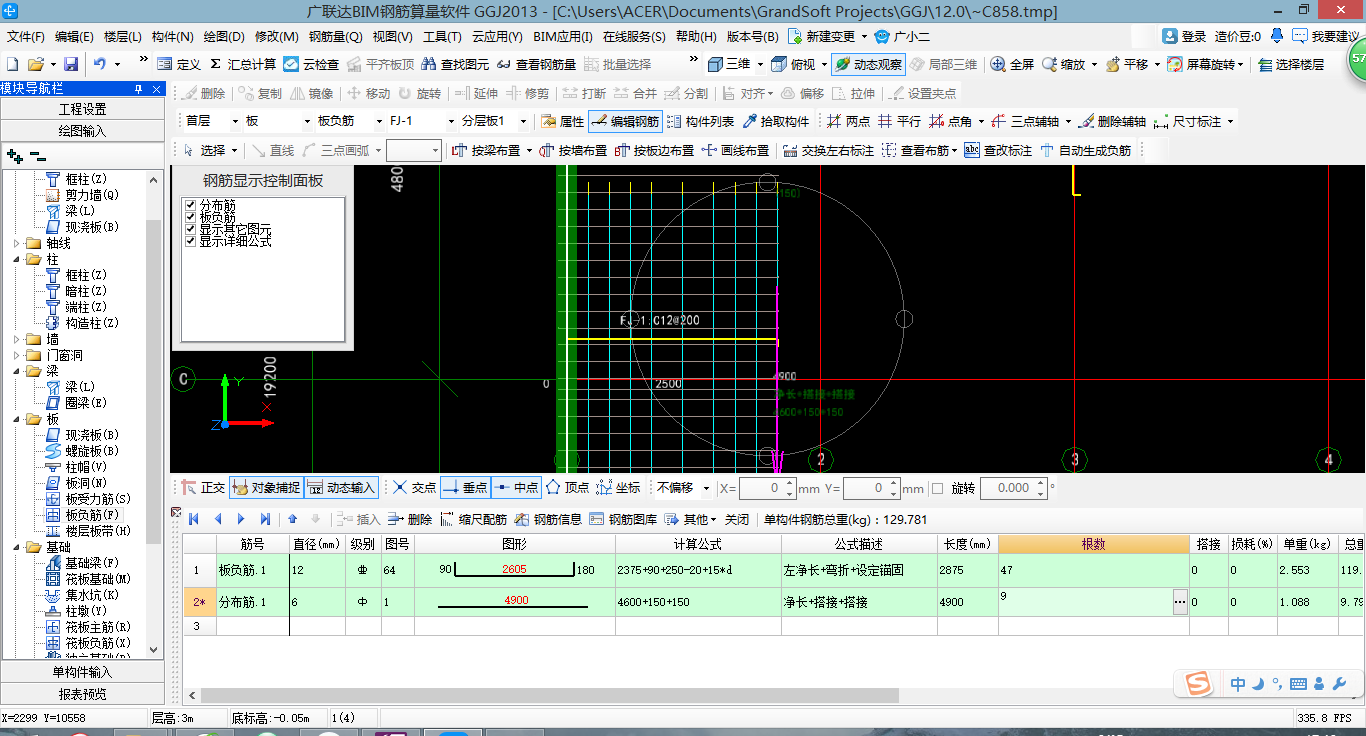Click the 属性 properties button
Image resolution: width=1366 pixels, height=736 pixels.
click(562, 121)
